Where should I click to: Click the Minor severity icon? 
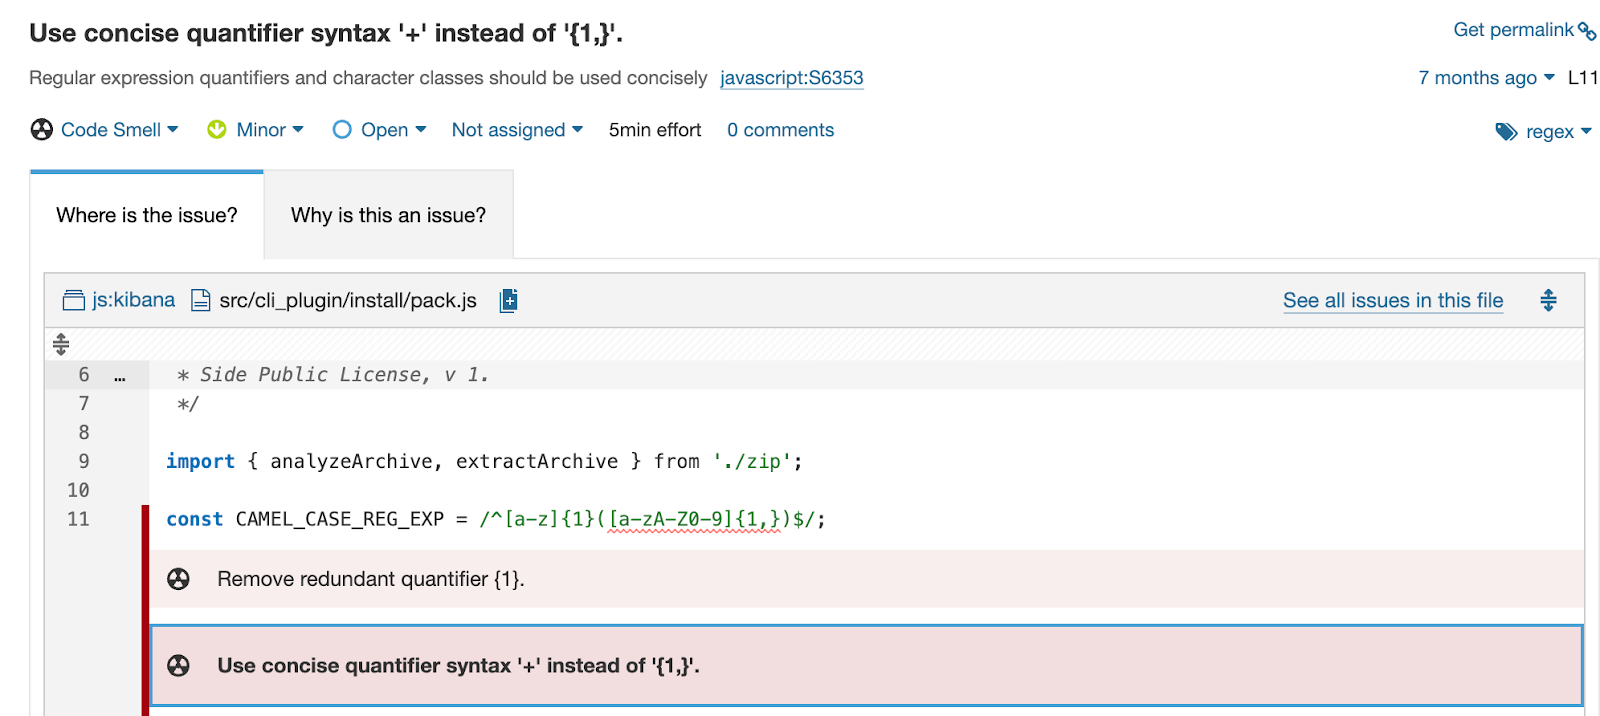point(216,130)
